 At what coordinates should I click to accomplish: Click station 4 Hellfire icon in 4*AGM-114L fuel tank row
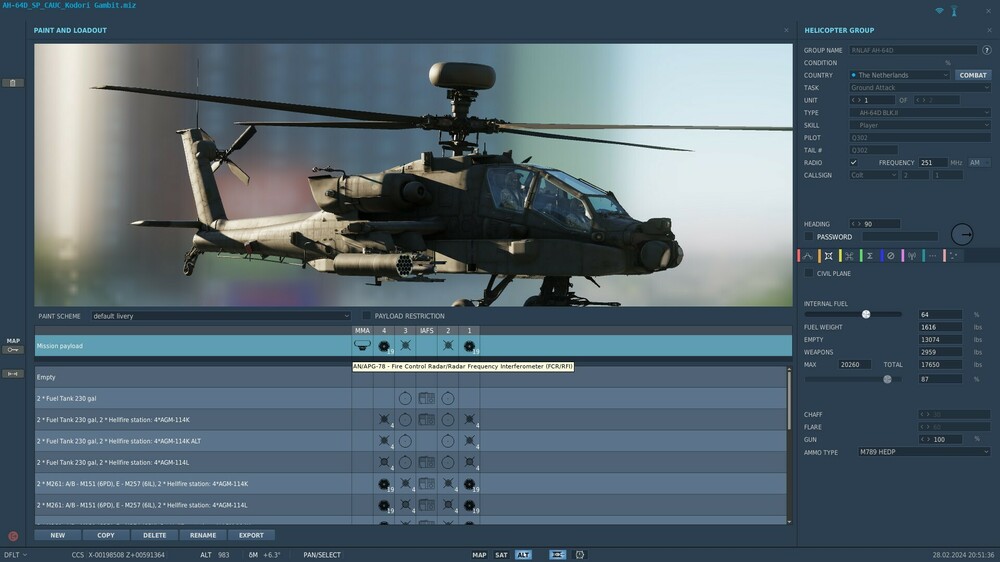click(x=384, y=462)
